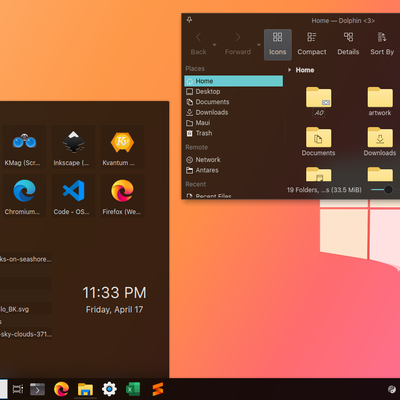Click the 11:33 PM clock in the launcher

(114, 293)
